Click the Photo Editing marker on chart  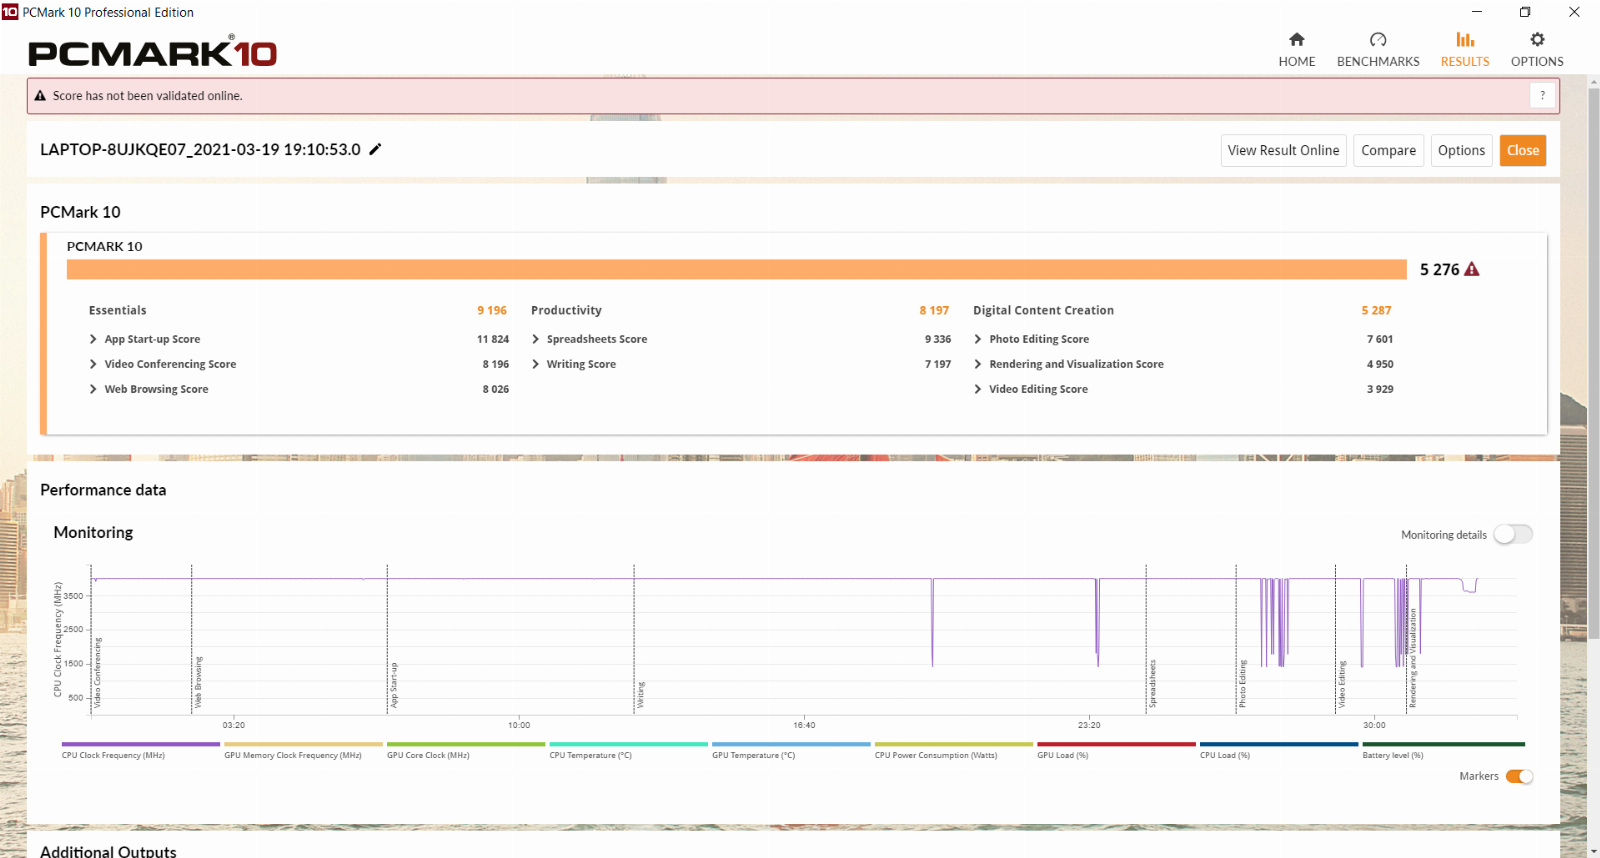click(x=1242, y=684)
